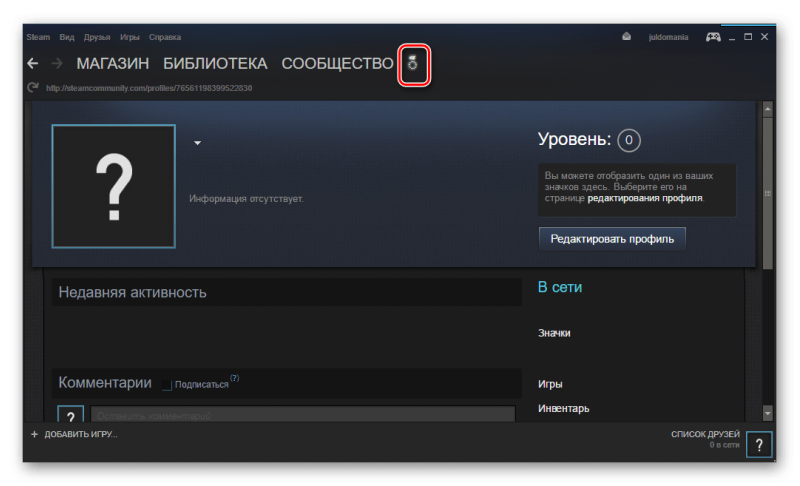Image resolution: width=800 pixels, height=486 pixels.
Task: Click the scrollbar up arrow
Action: pyautogui.click(x=767, y=109)
